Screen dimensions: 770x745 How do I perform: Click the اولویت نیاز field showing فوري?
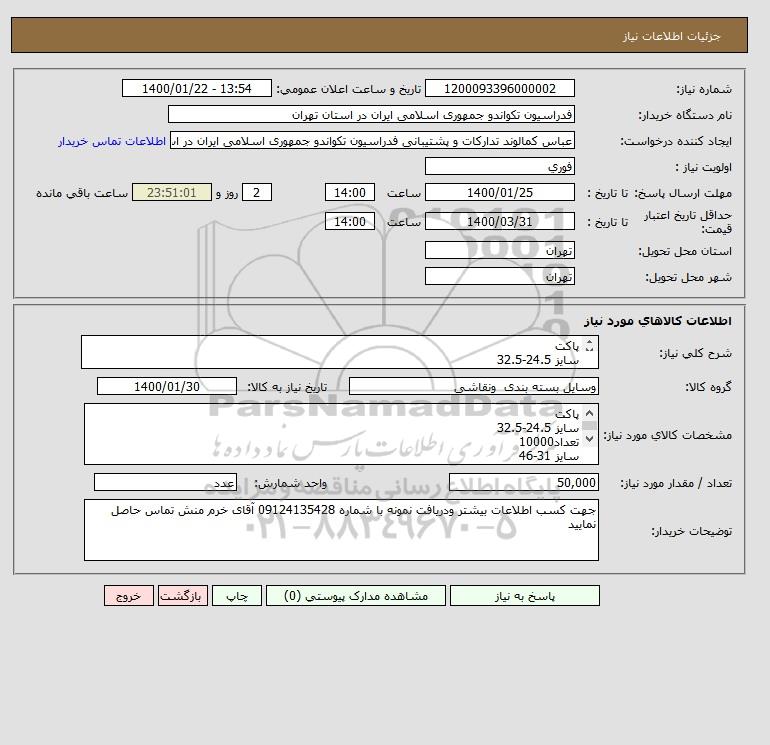pyautogui.click(x=499, y=166)
